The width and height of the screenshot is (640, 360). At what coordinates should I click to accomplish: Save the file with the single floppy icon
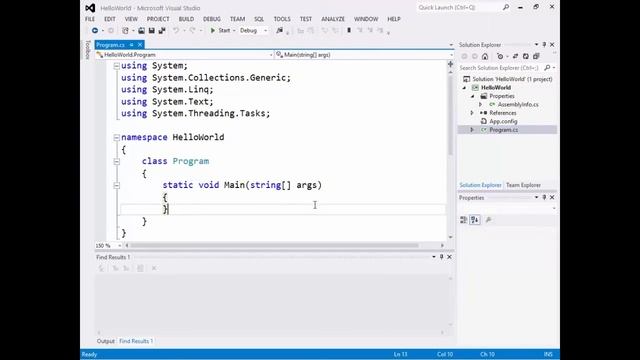pos(151,31)
